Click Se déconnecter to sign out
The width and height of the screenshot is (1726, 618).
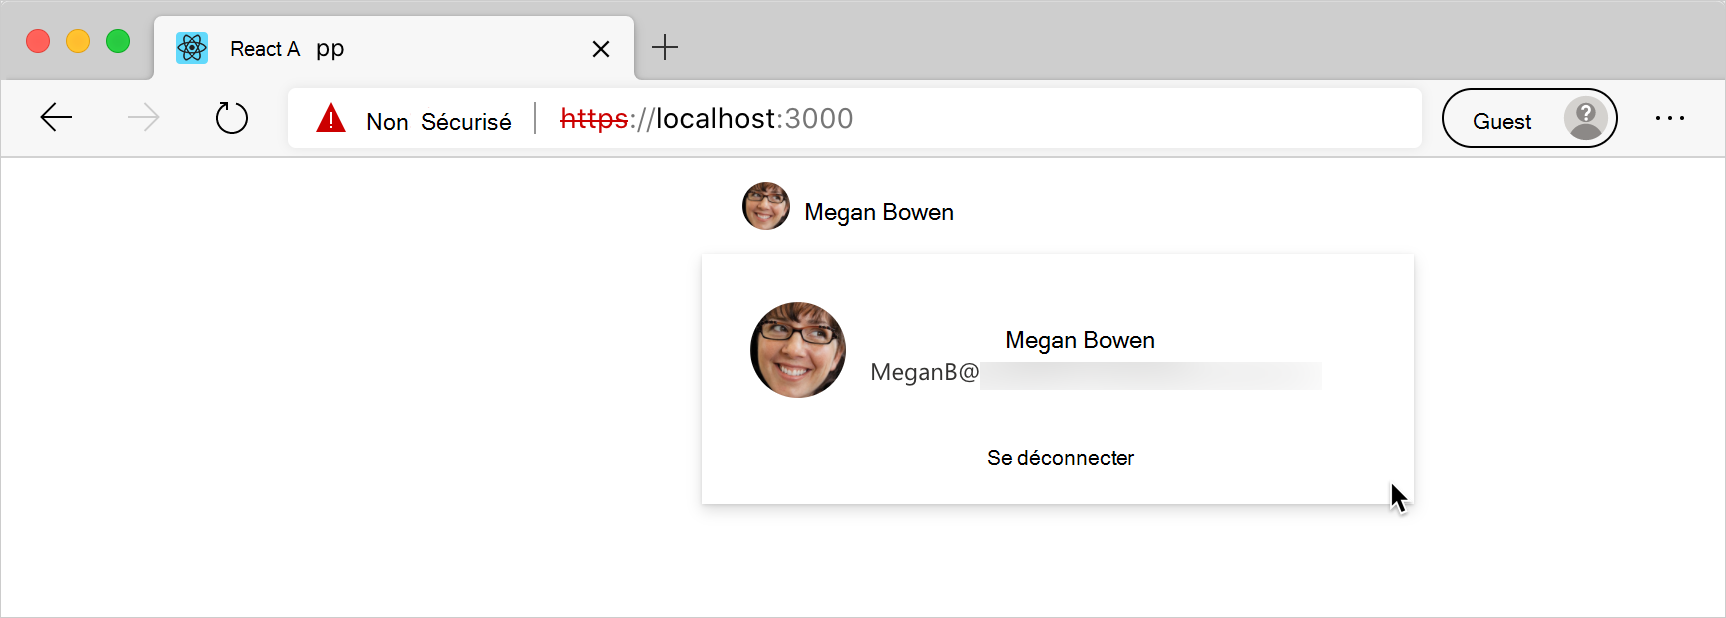click(1060, 458)
